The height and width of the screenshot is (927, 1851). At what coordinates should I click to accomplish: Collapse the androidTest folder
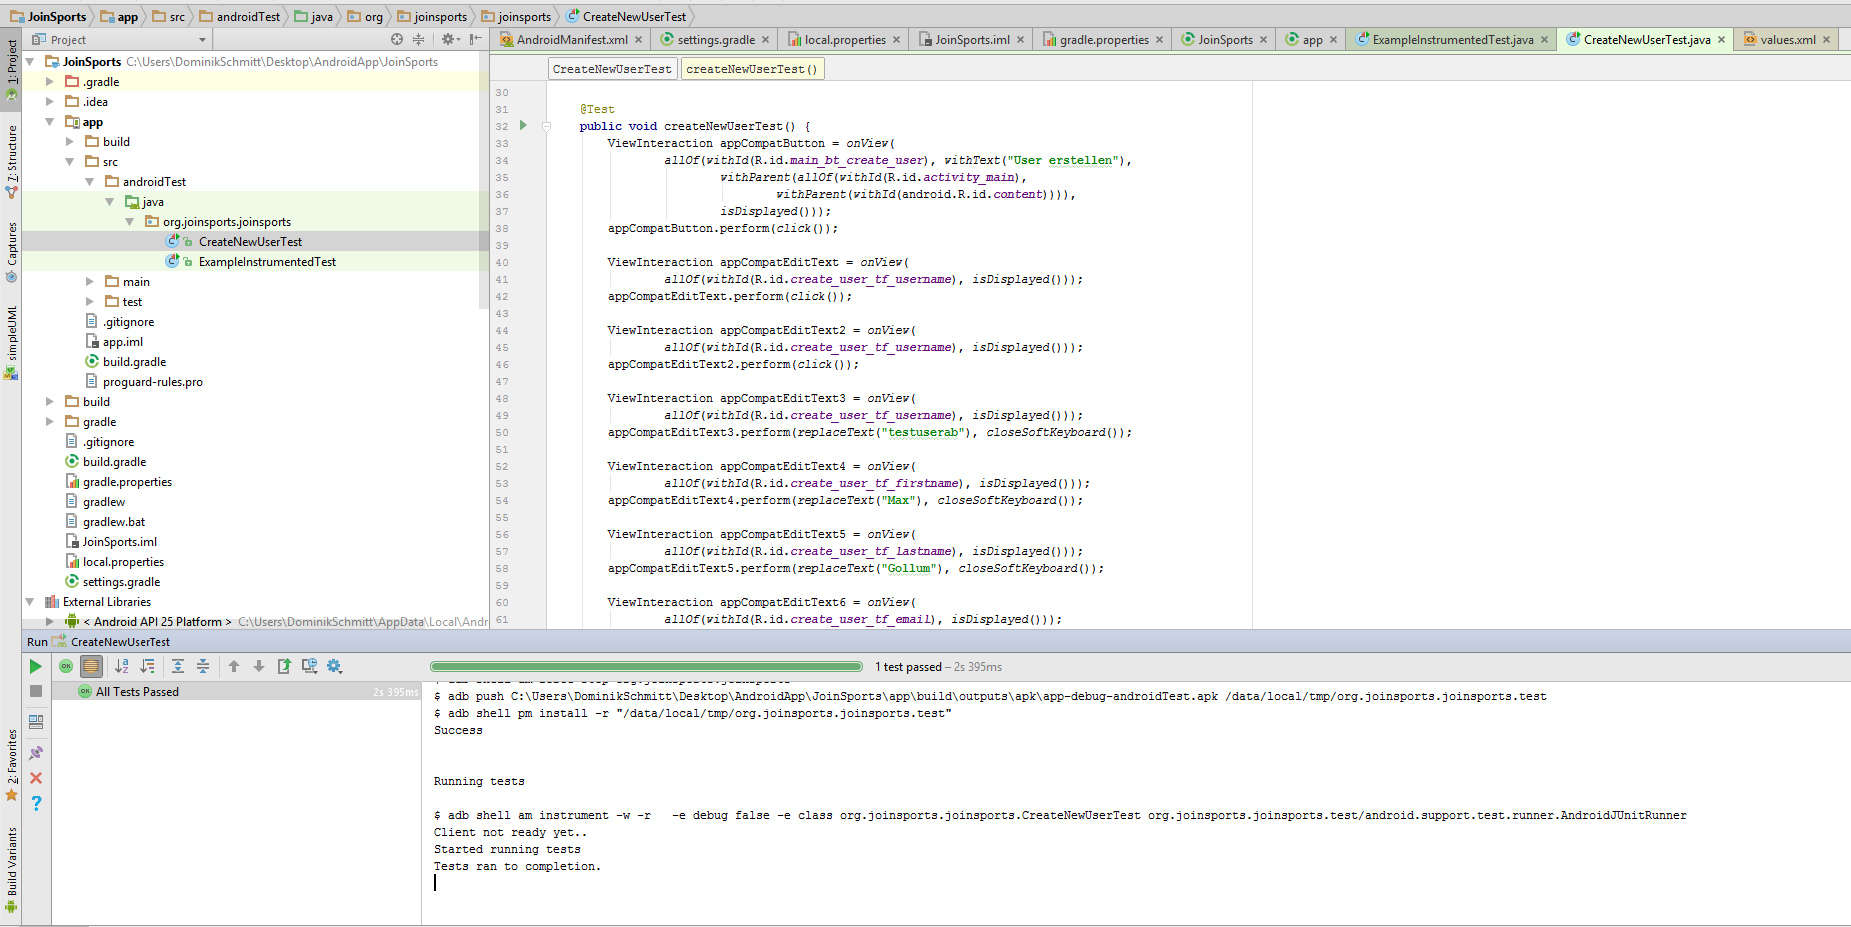90,182
